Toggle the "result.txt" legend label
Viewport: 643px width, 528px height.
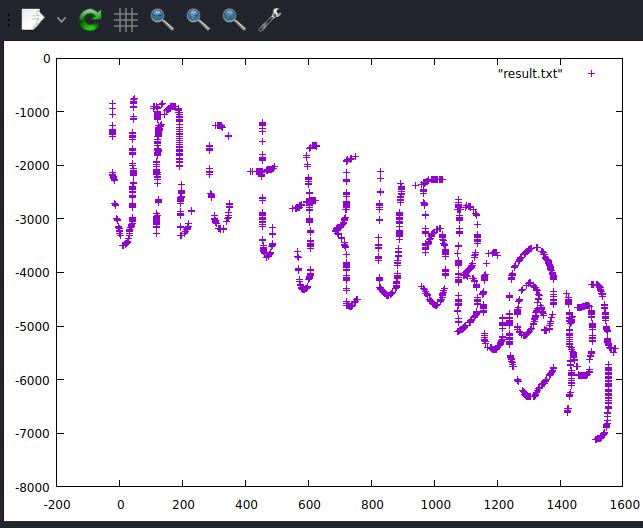point(530,74)
